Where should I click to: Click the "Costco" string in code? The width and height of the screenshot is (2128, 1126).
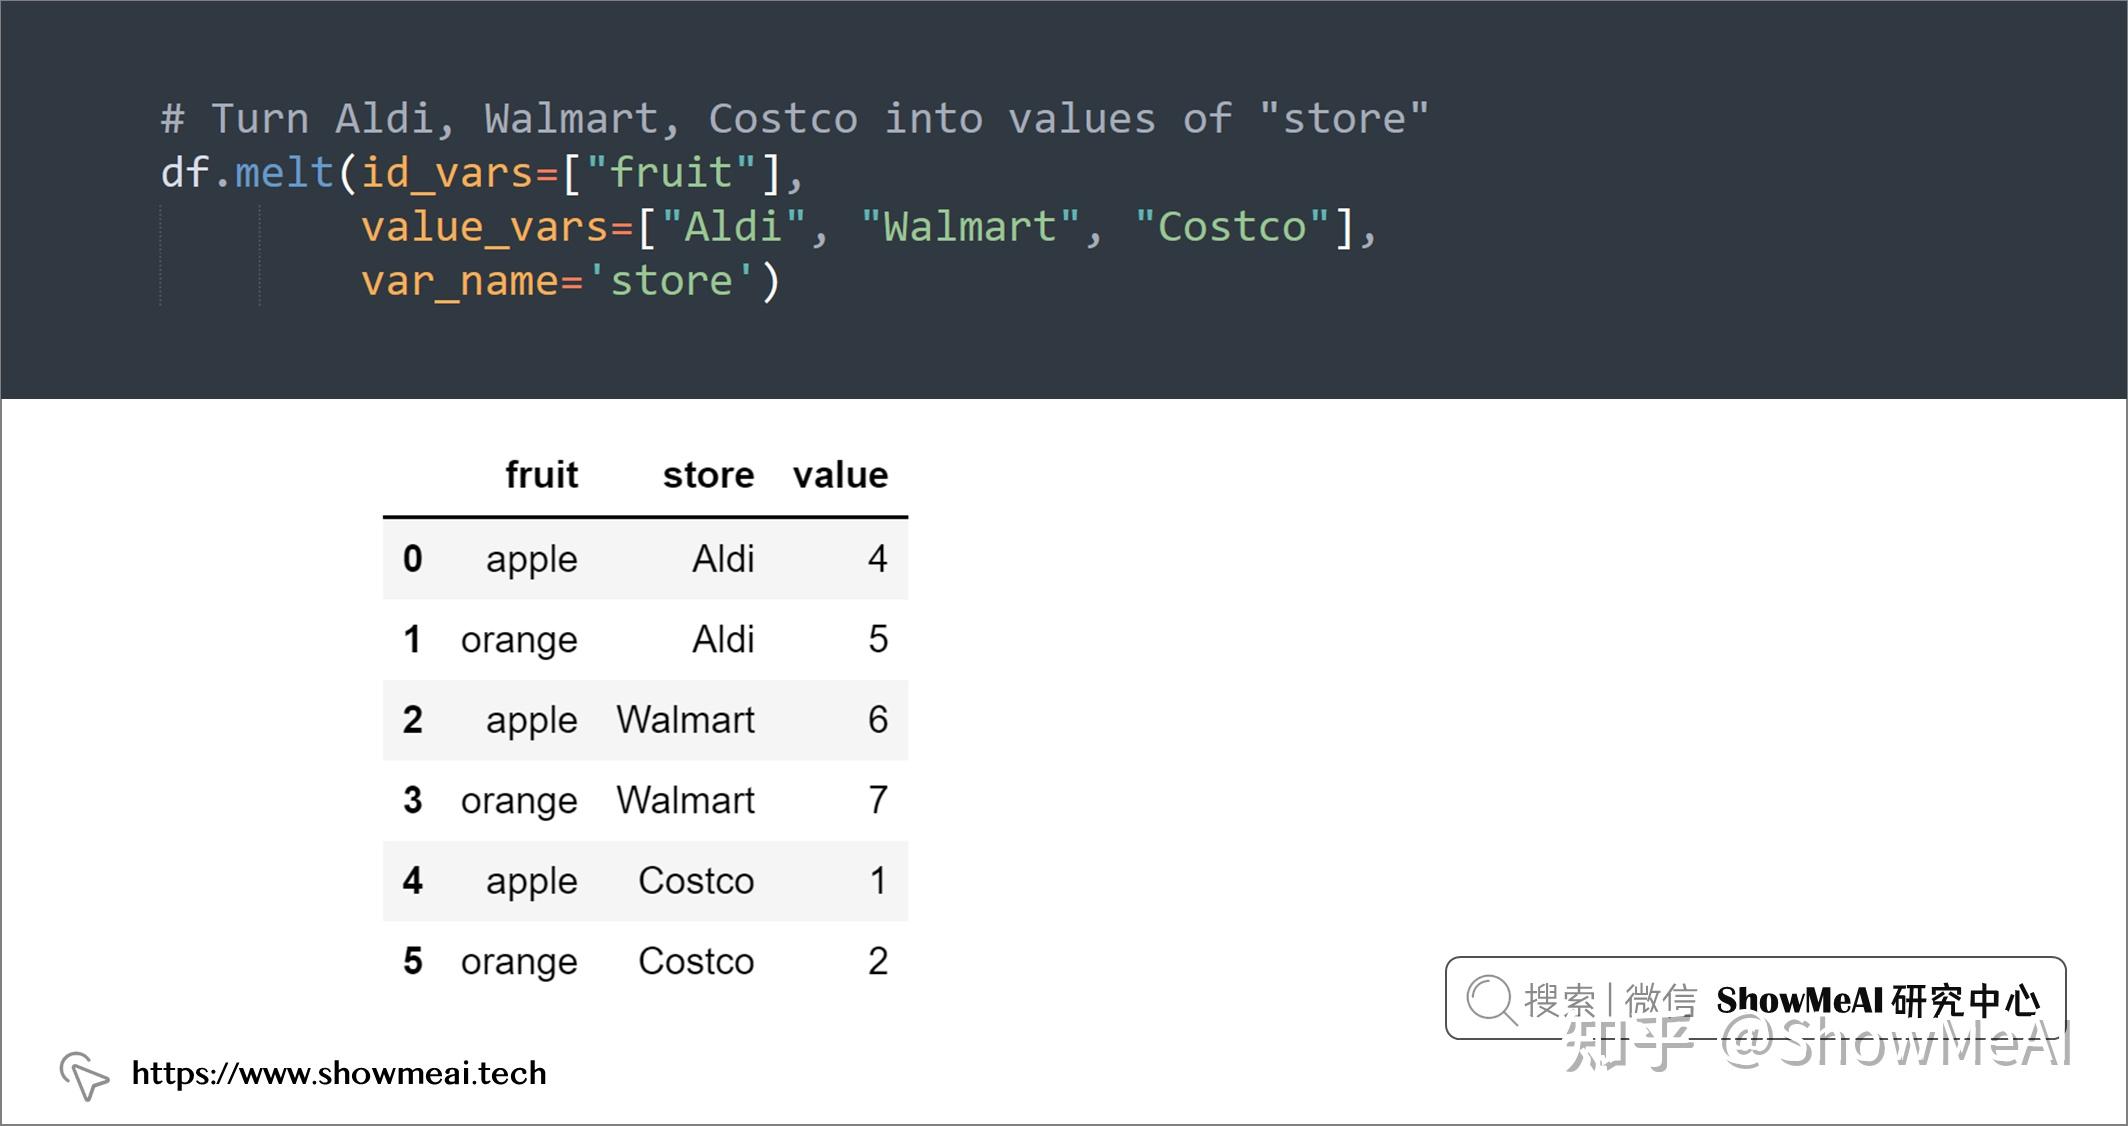[x=1232, y=227]
